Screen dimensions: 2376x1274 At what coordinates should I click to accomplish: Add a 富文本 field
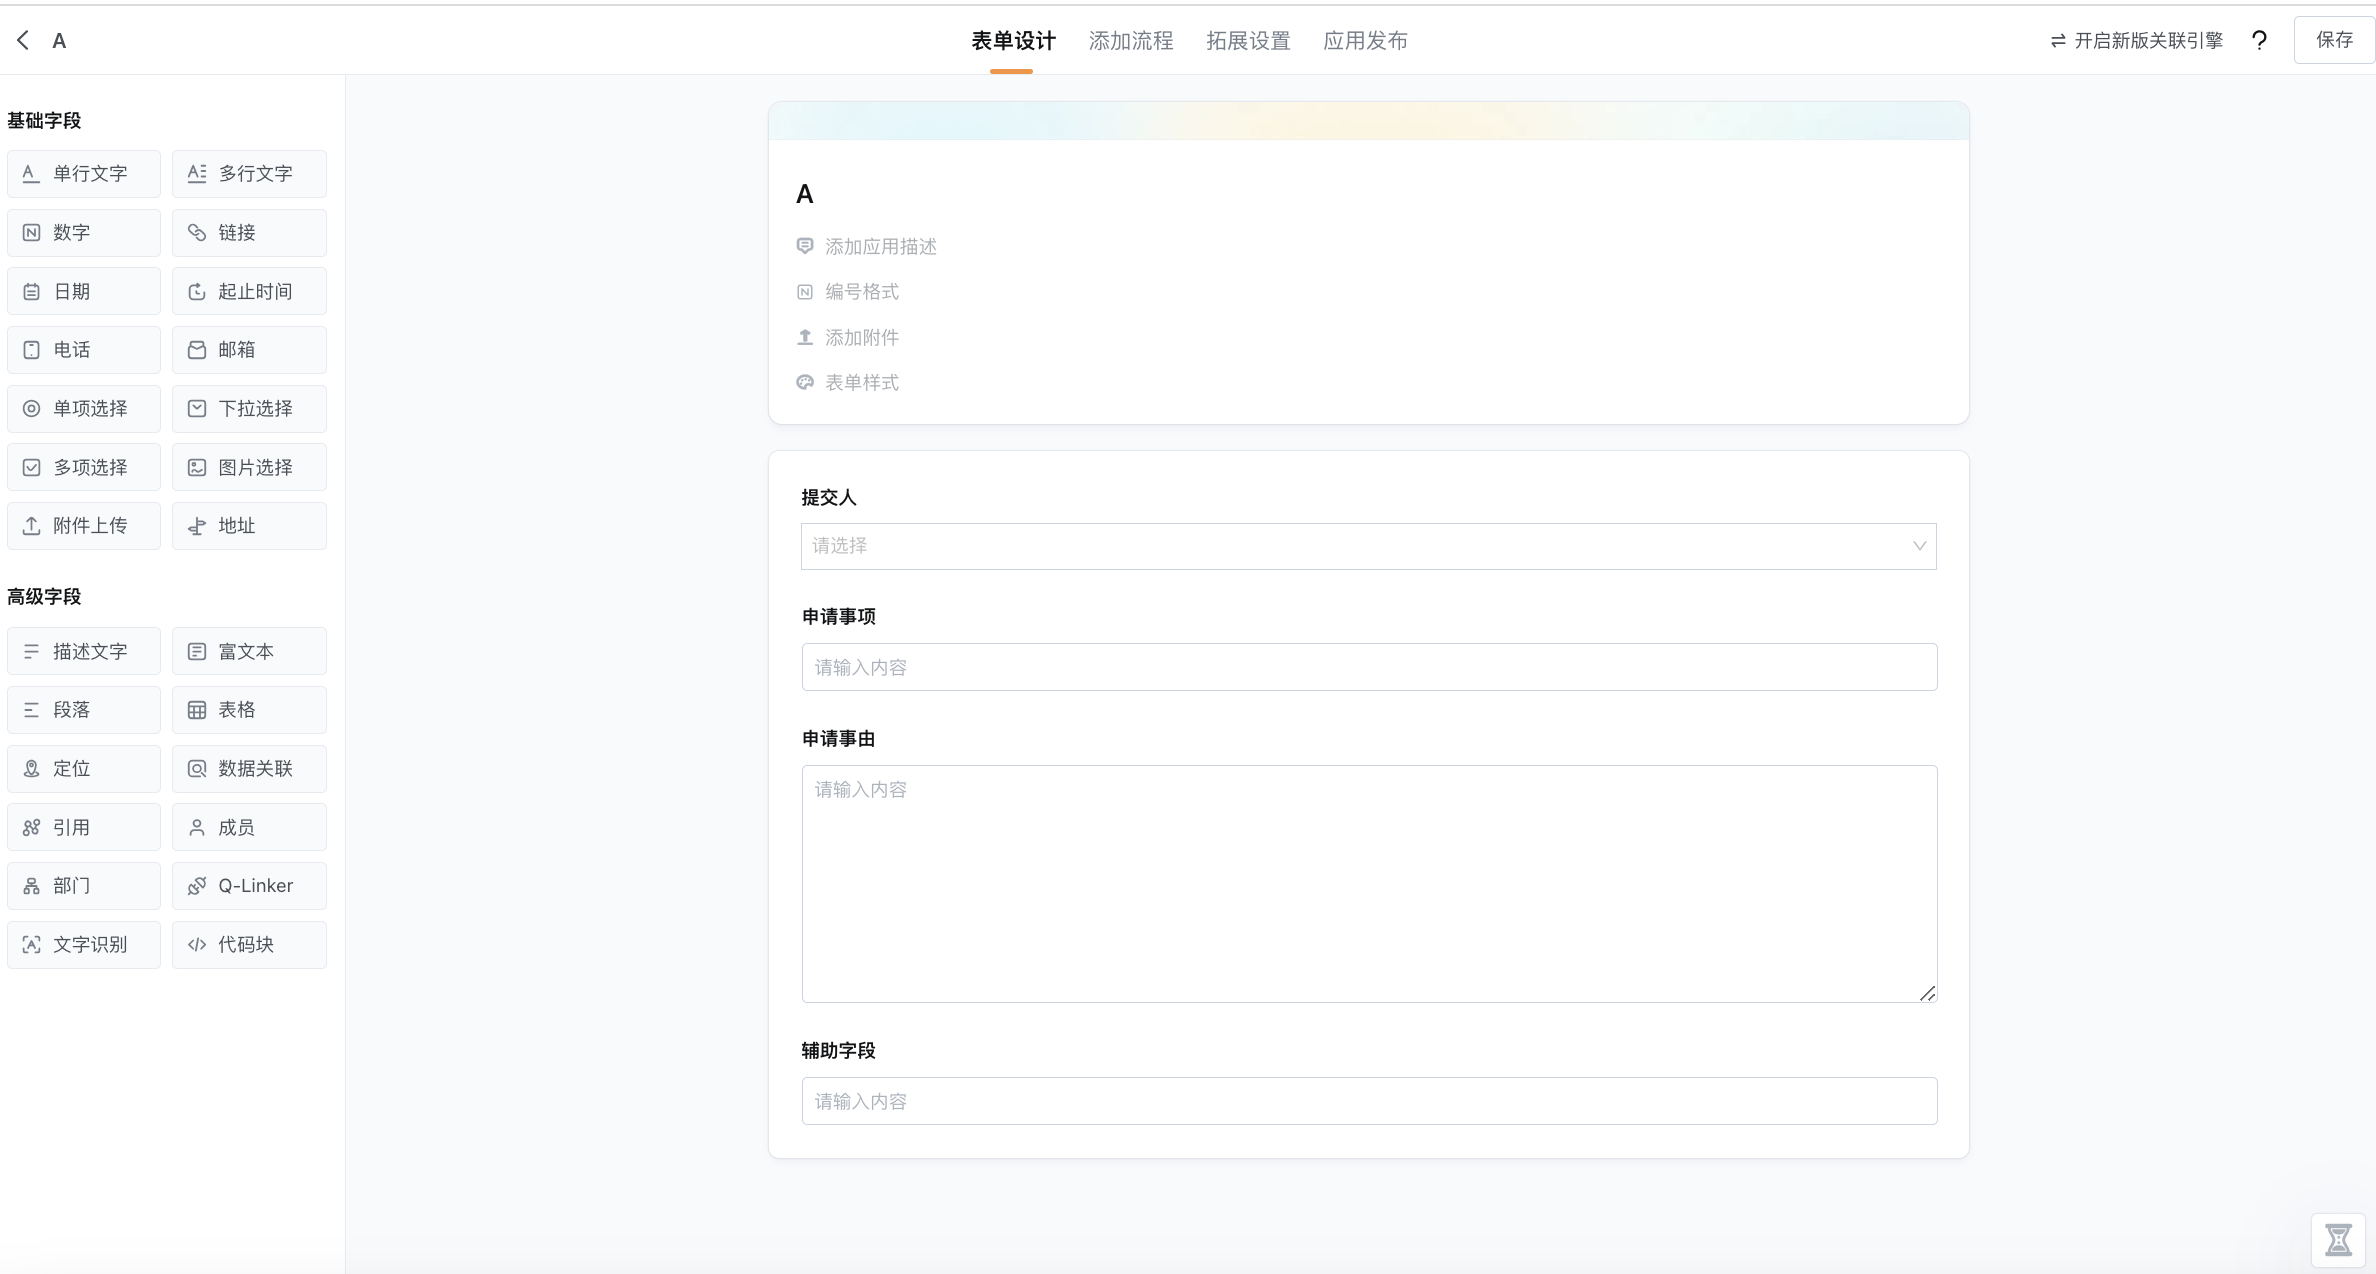[249, 652]
